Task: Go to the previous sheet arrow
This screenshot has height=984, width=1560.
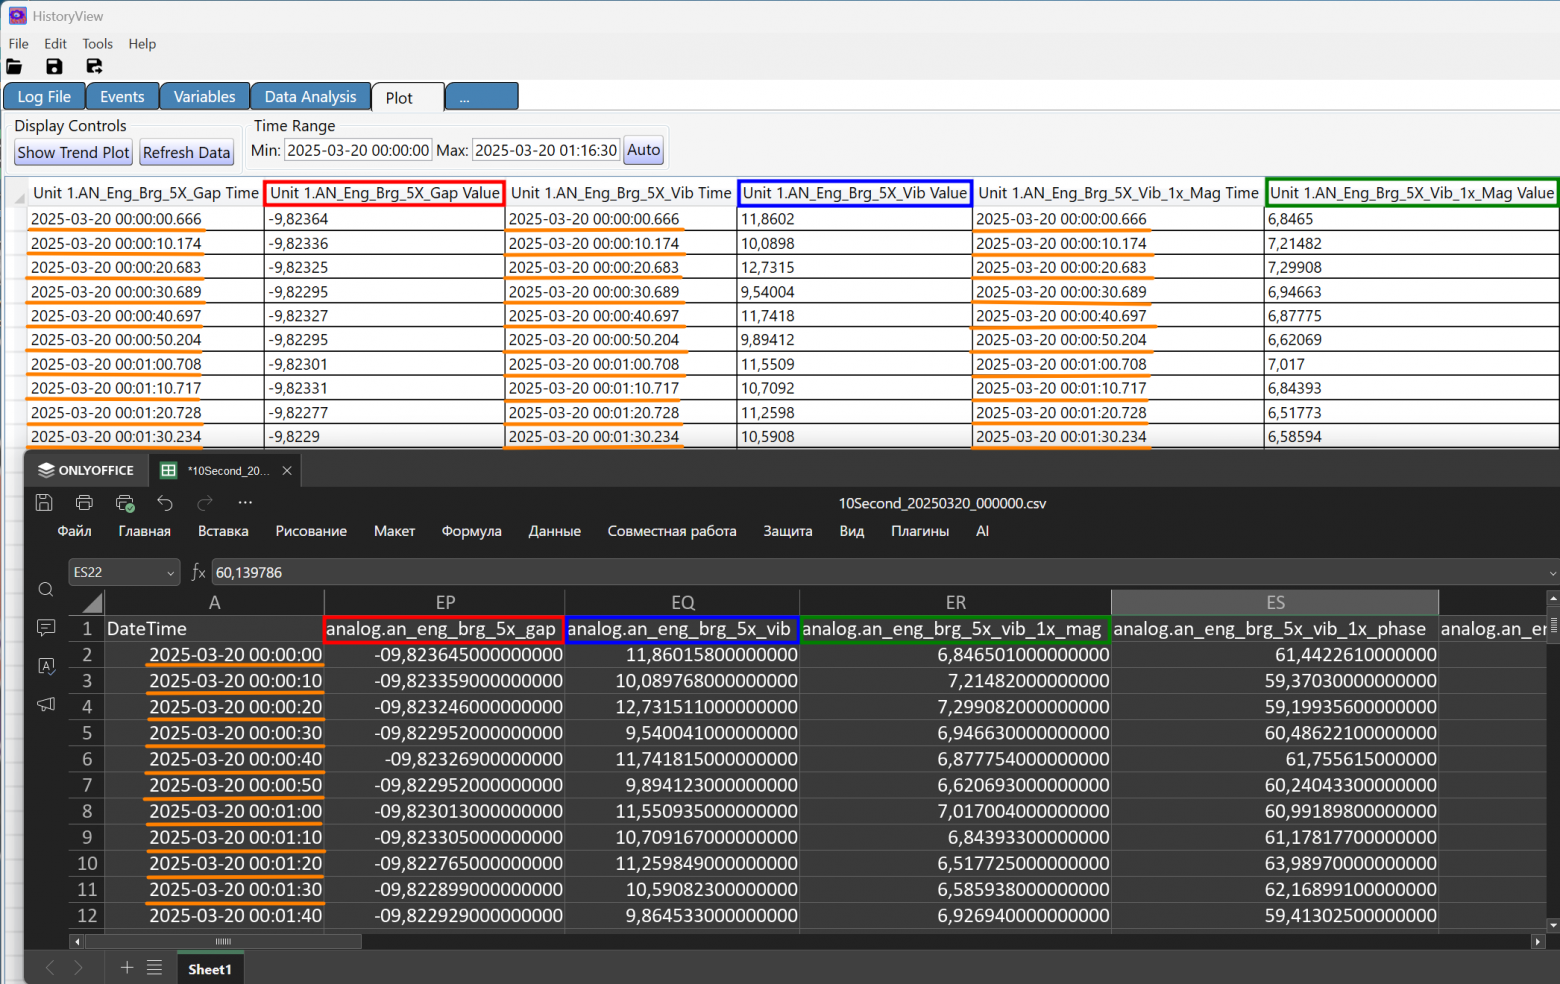Action: [x=50, y=968]
